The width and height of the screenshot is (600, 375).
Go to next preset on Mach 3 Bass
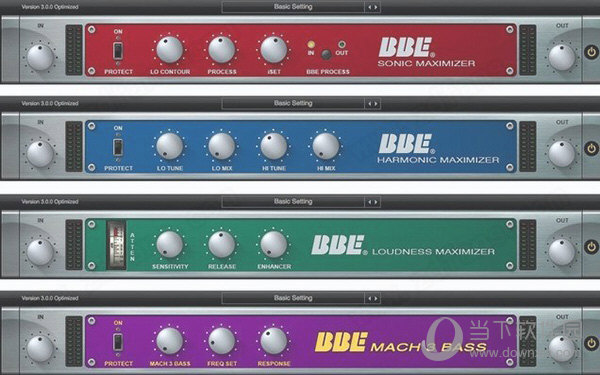(376, 298)
